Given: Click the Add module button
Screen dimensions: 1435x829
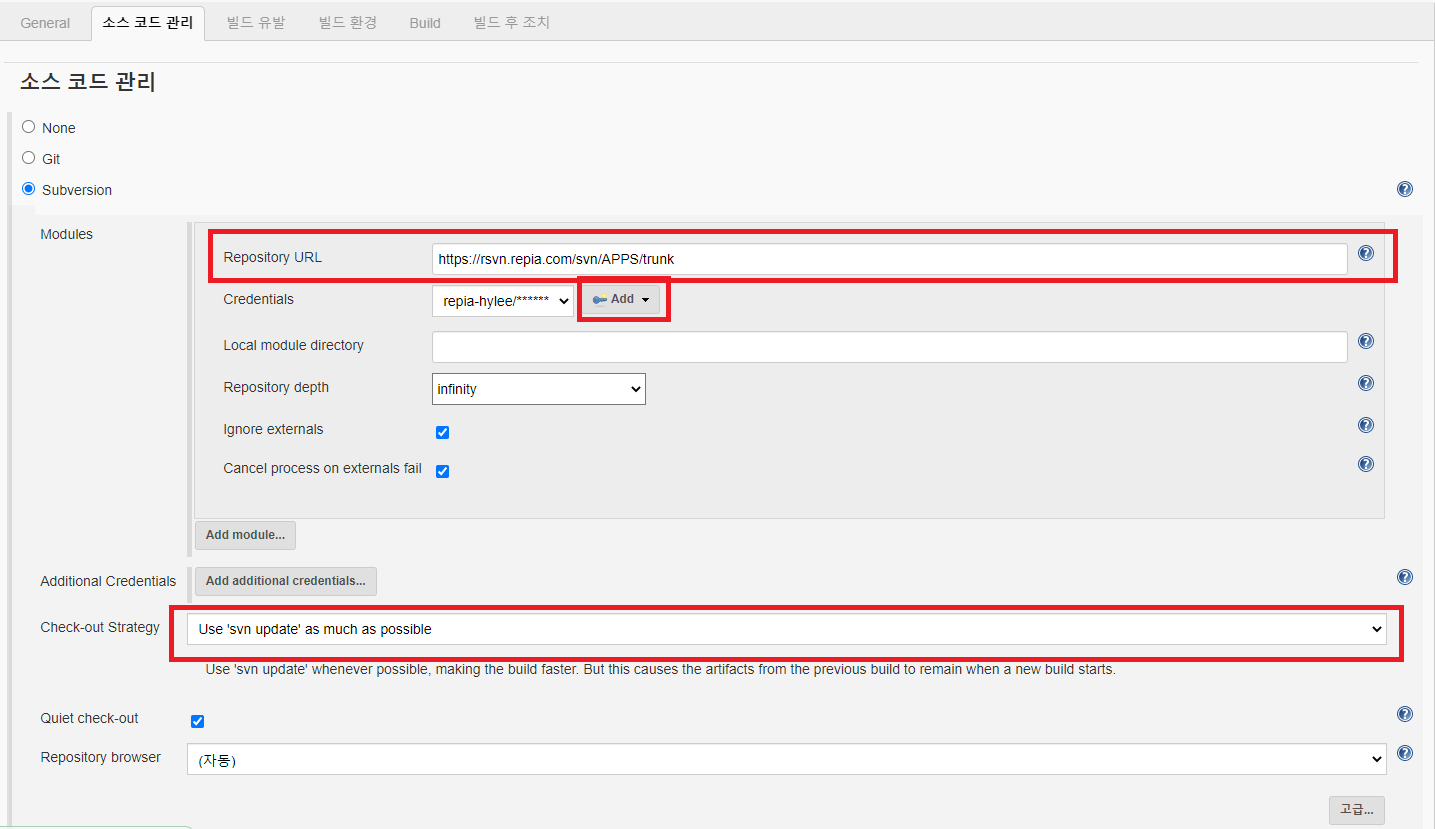Looking at the screenshot, I should pos(245,535).
